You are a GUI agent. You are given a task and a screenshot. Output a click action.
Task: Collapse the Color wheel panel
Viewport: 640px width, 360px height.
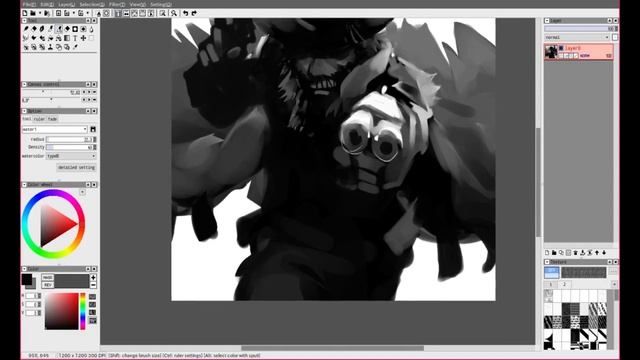point(24,185)
